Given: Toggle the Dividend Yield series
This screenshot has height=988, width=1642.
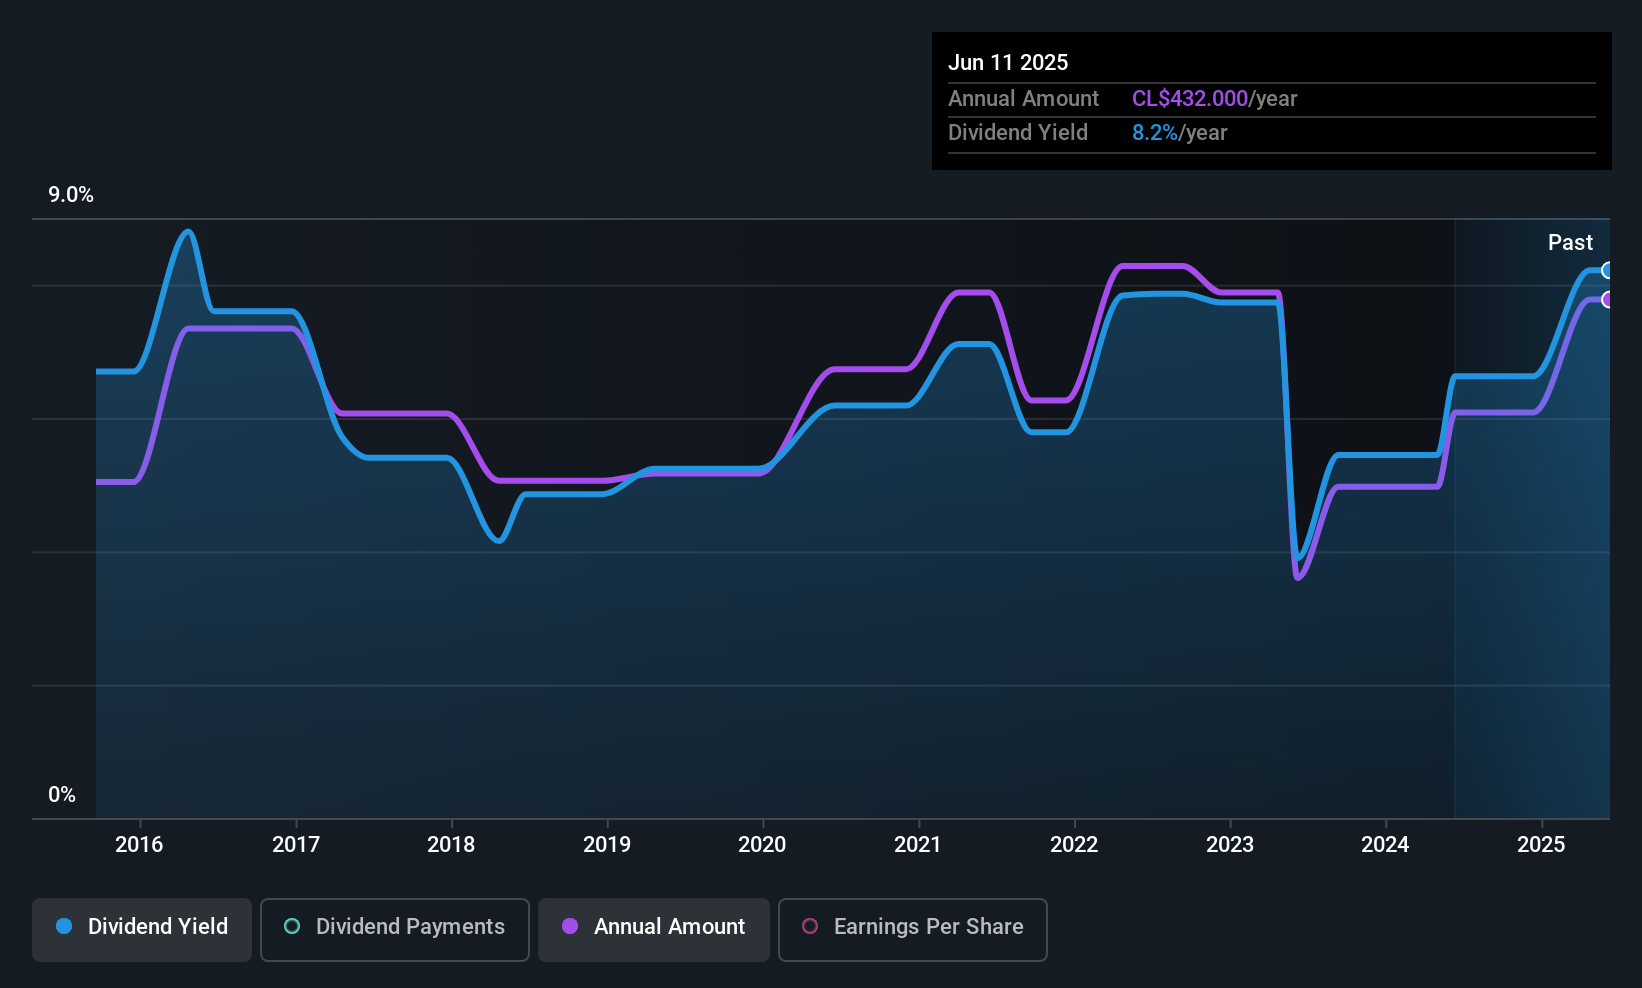Looking at the screenshot, I should pos(142,930).
